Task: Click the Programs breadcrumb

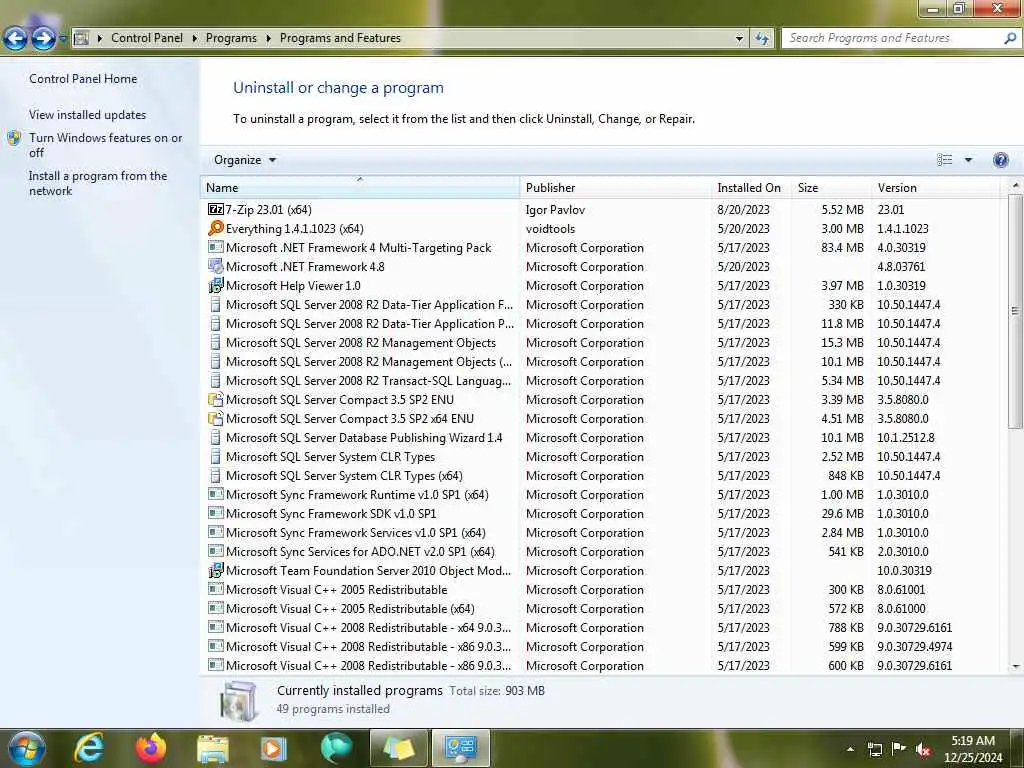Action: pyautogui.click(x=231, y=38)
